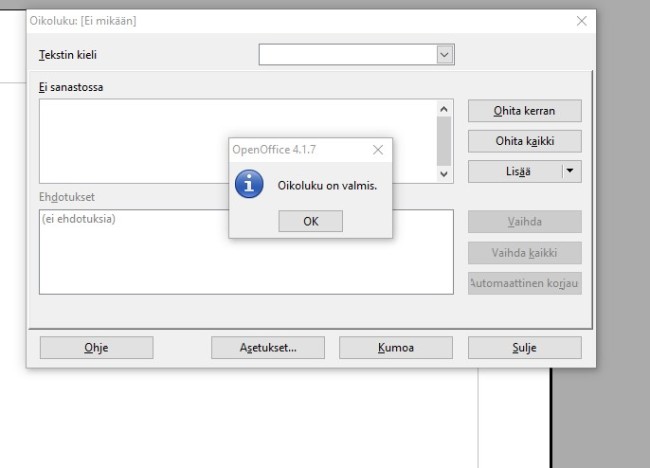Click the Vaihda kaikki button
The width and height of the screenshot is (650, 468).
524,252
